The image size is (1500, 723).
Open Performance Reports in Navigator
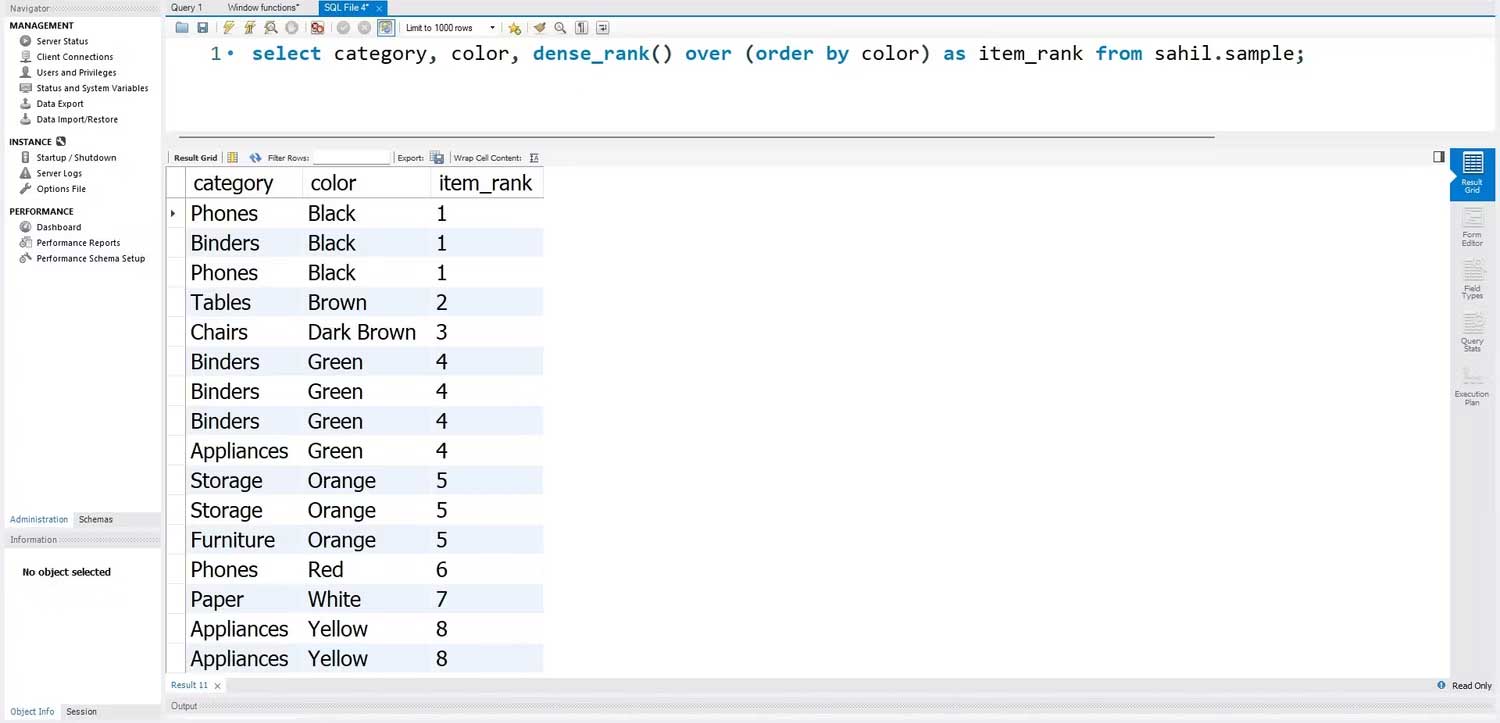pos(78,243)
